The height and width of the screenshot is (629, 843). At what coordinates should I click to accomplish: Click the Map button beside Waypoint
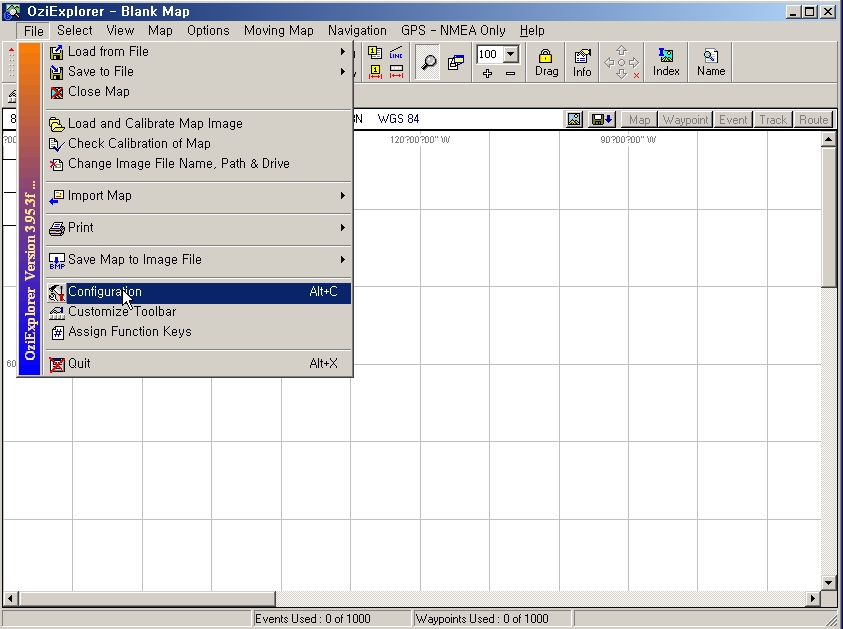pyautogui.click(x=639, y=120)
